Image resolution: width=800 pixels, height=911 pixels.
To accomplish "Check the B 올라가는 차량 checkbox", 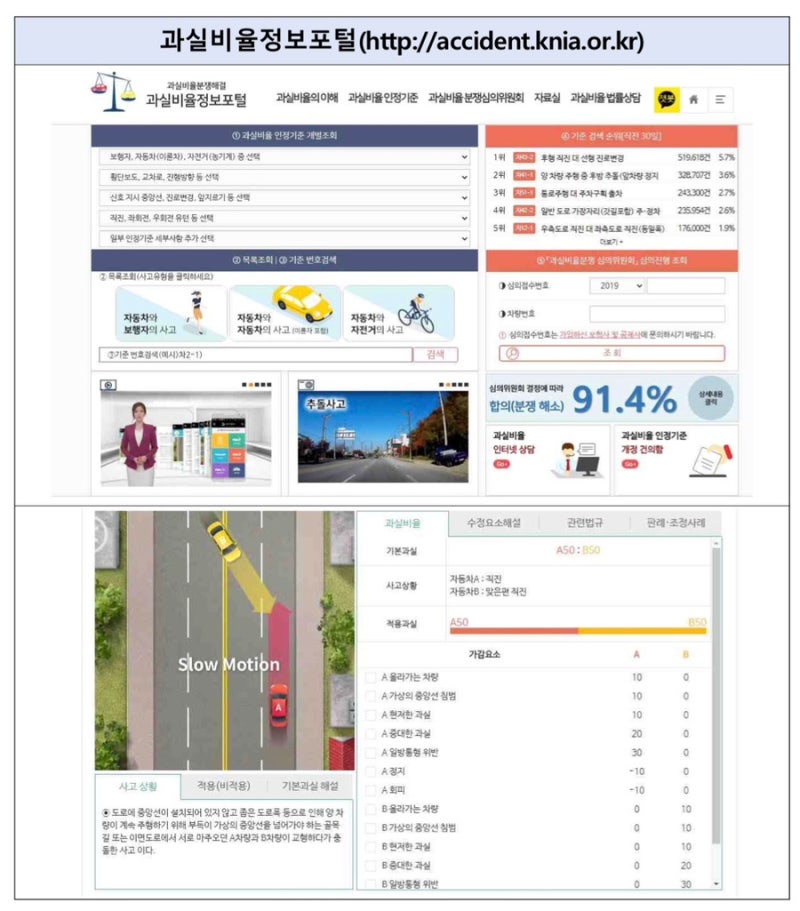I will coord(370,809).
